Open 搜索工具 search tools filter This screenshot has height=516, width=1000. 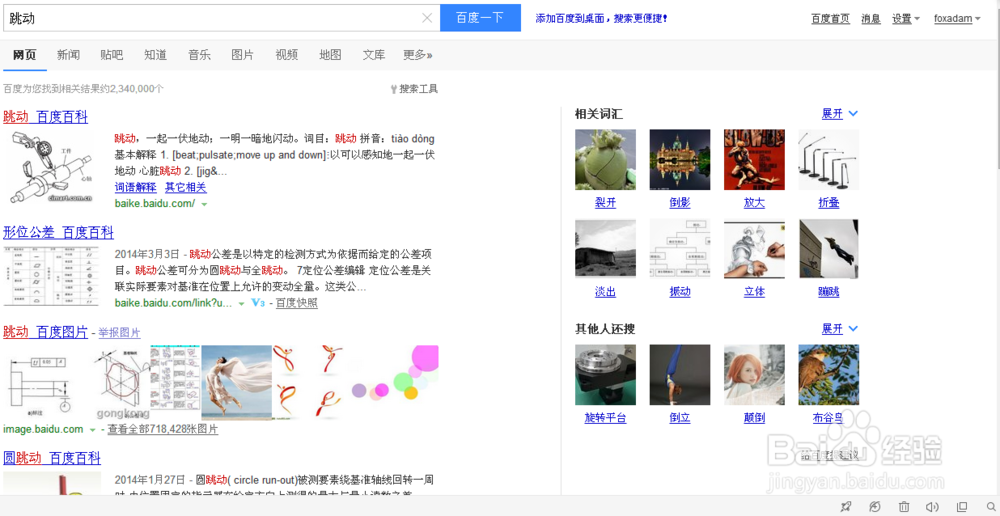(415, 89)
